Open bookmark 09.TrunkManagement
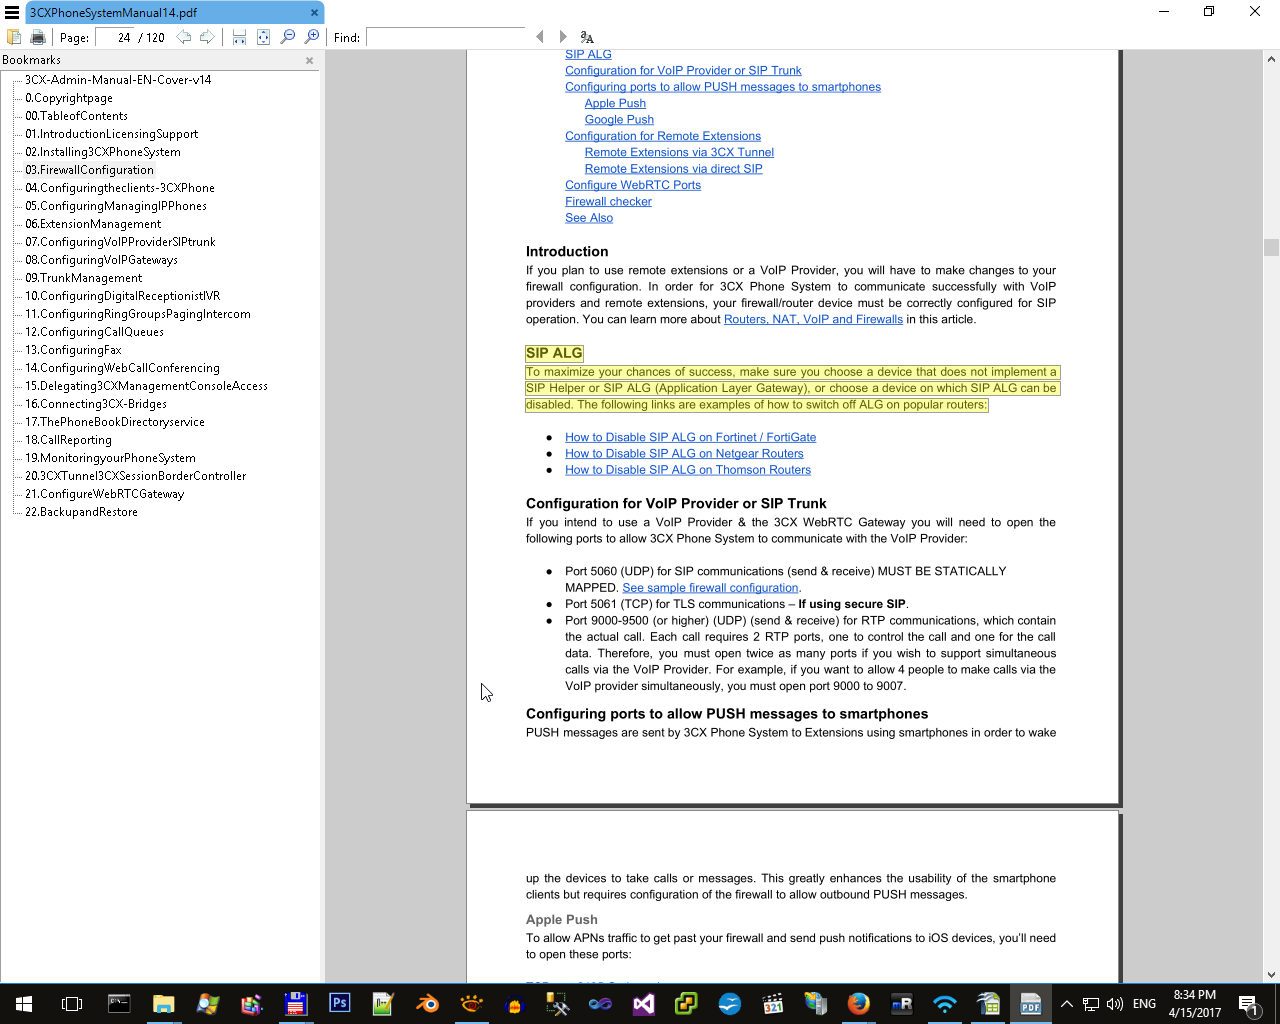The image size is (1280, 1024). point(84,278)
